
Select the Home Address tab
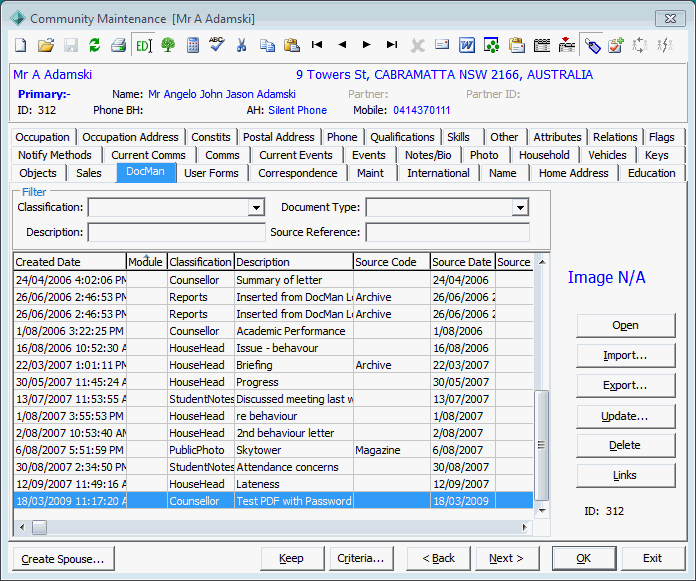click(x=573, y=173)
